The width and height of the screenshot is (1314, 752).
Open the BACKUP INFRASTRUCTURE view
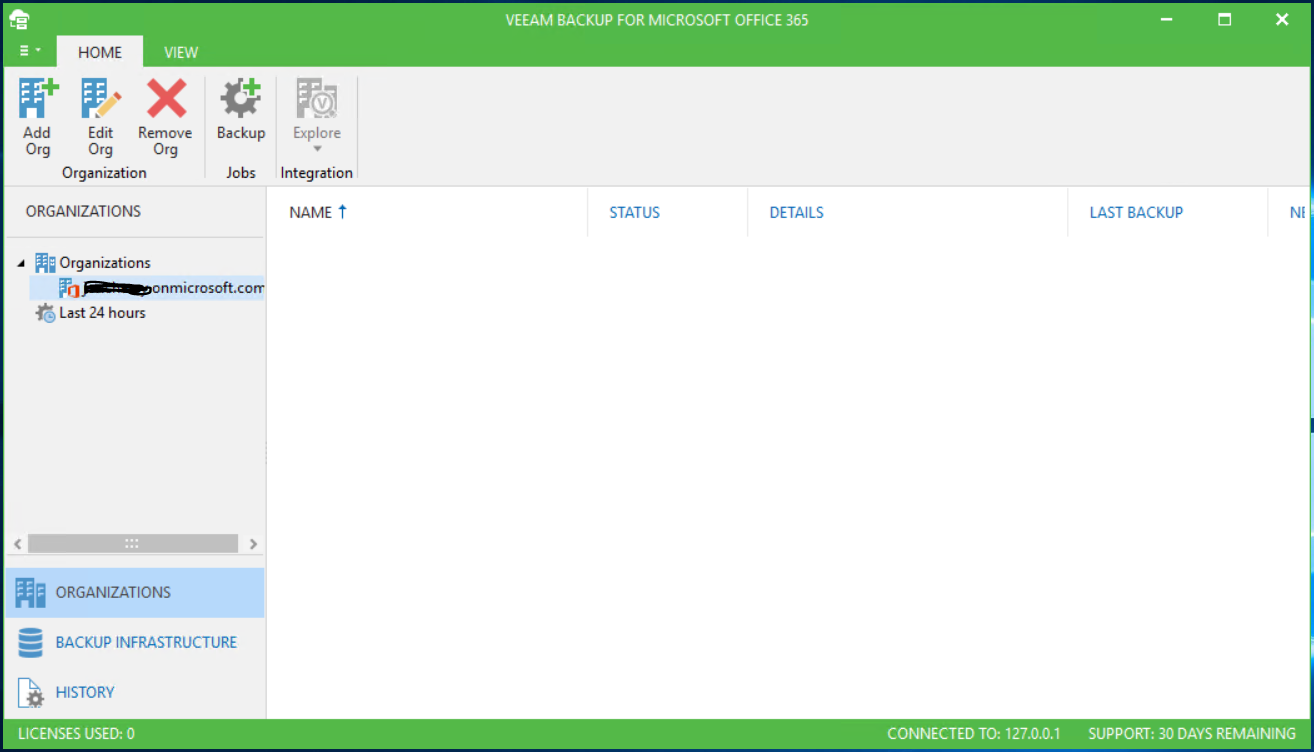click(134, 642)
